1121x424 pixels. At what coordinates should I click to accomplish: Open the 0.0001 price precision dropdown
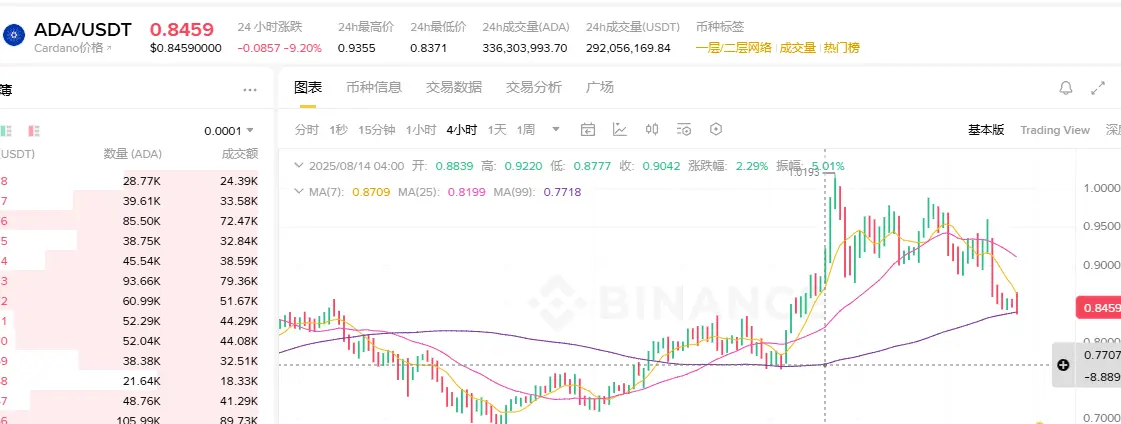point(229,131)
